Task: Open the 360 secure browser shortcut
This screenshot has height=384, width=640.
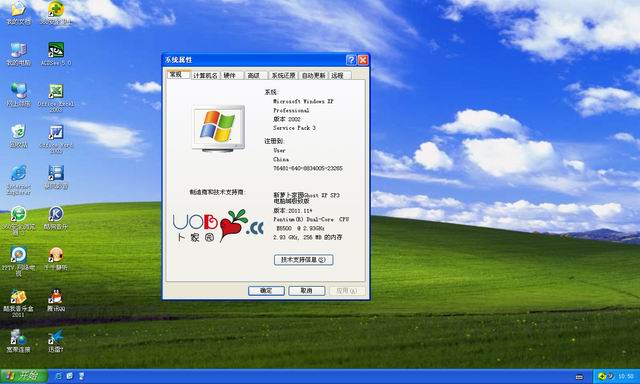Action: pyautogui.click(x=18, y=220)
